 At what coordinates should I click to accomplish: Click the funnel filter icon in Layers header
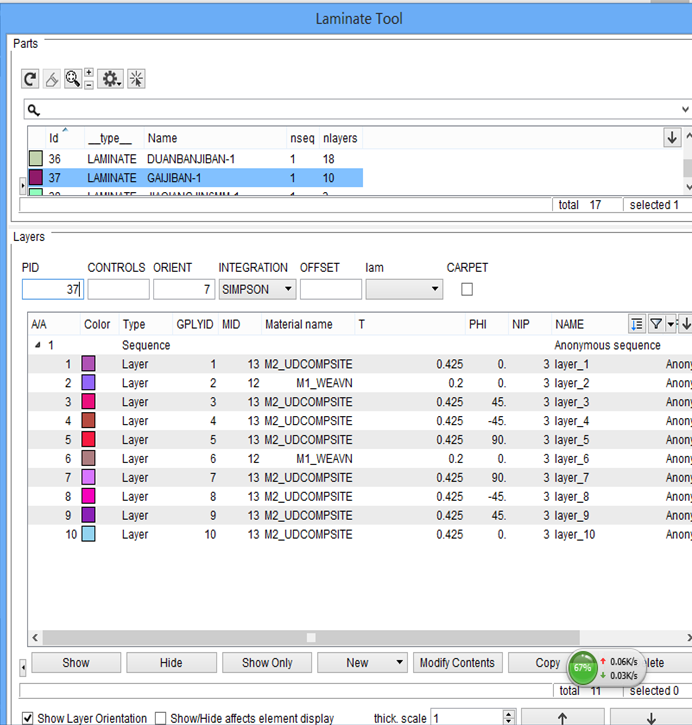click(x=656, y=324)
